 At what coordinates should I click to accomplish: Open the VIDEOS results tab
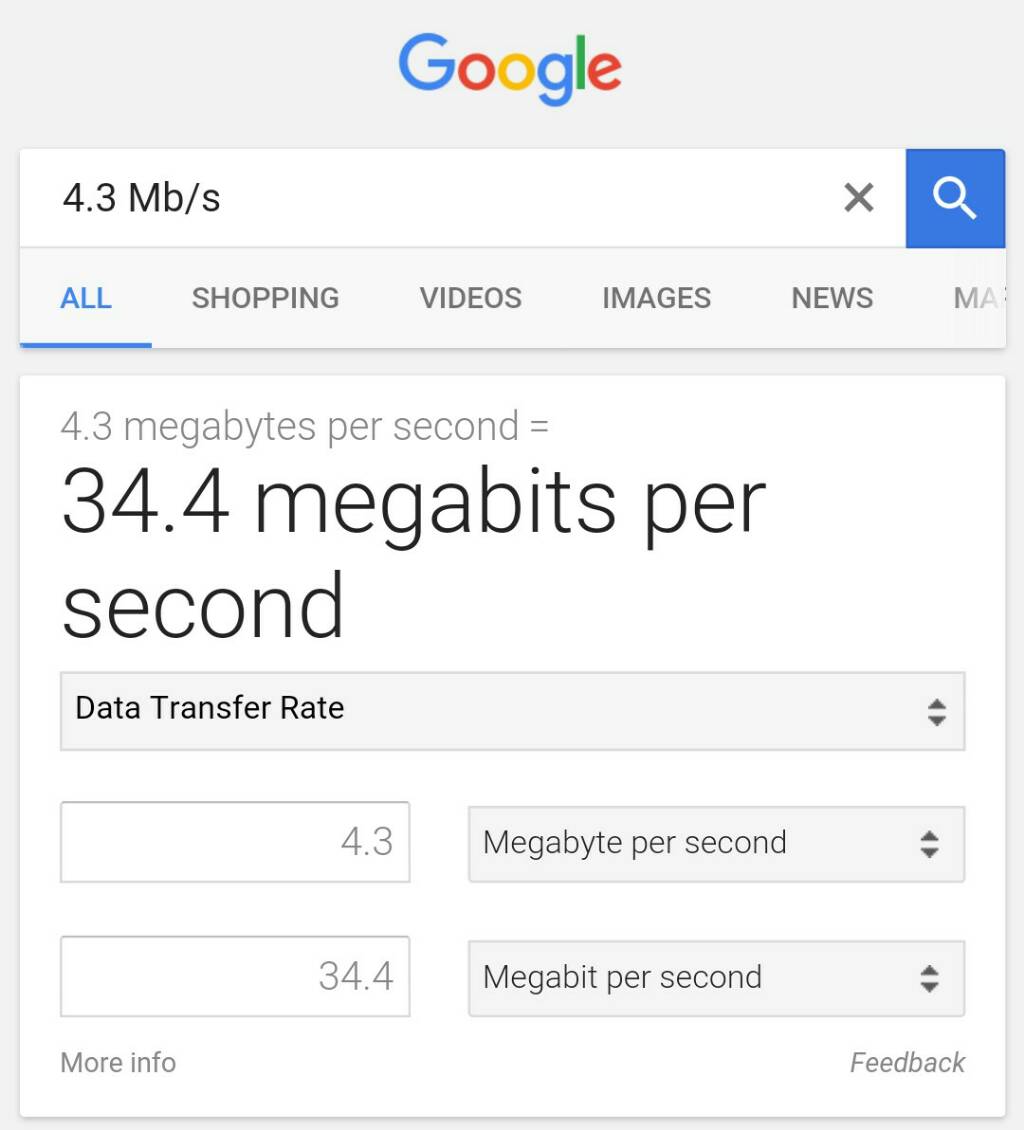click(x=470, y=298)
